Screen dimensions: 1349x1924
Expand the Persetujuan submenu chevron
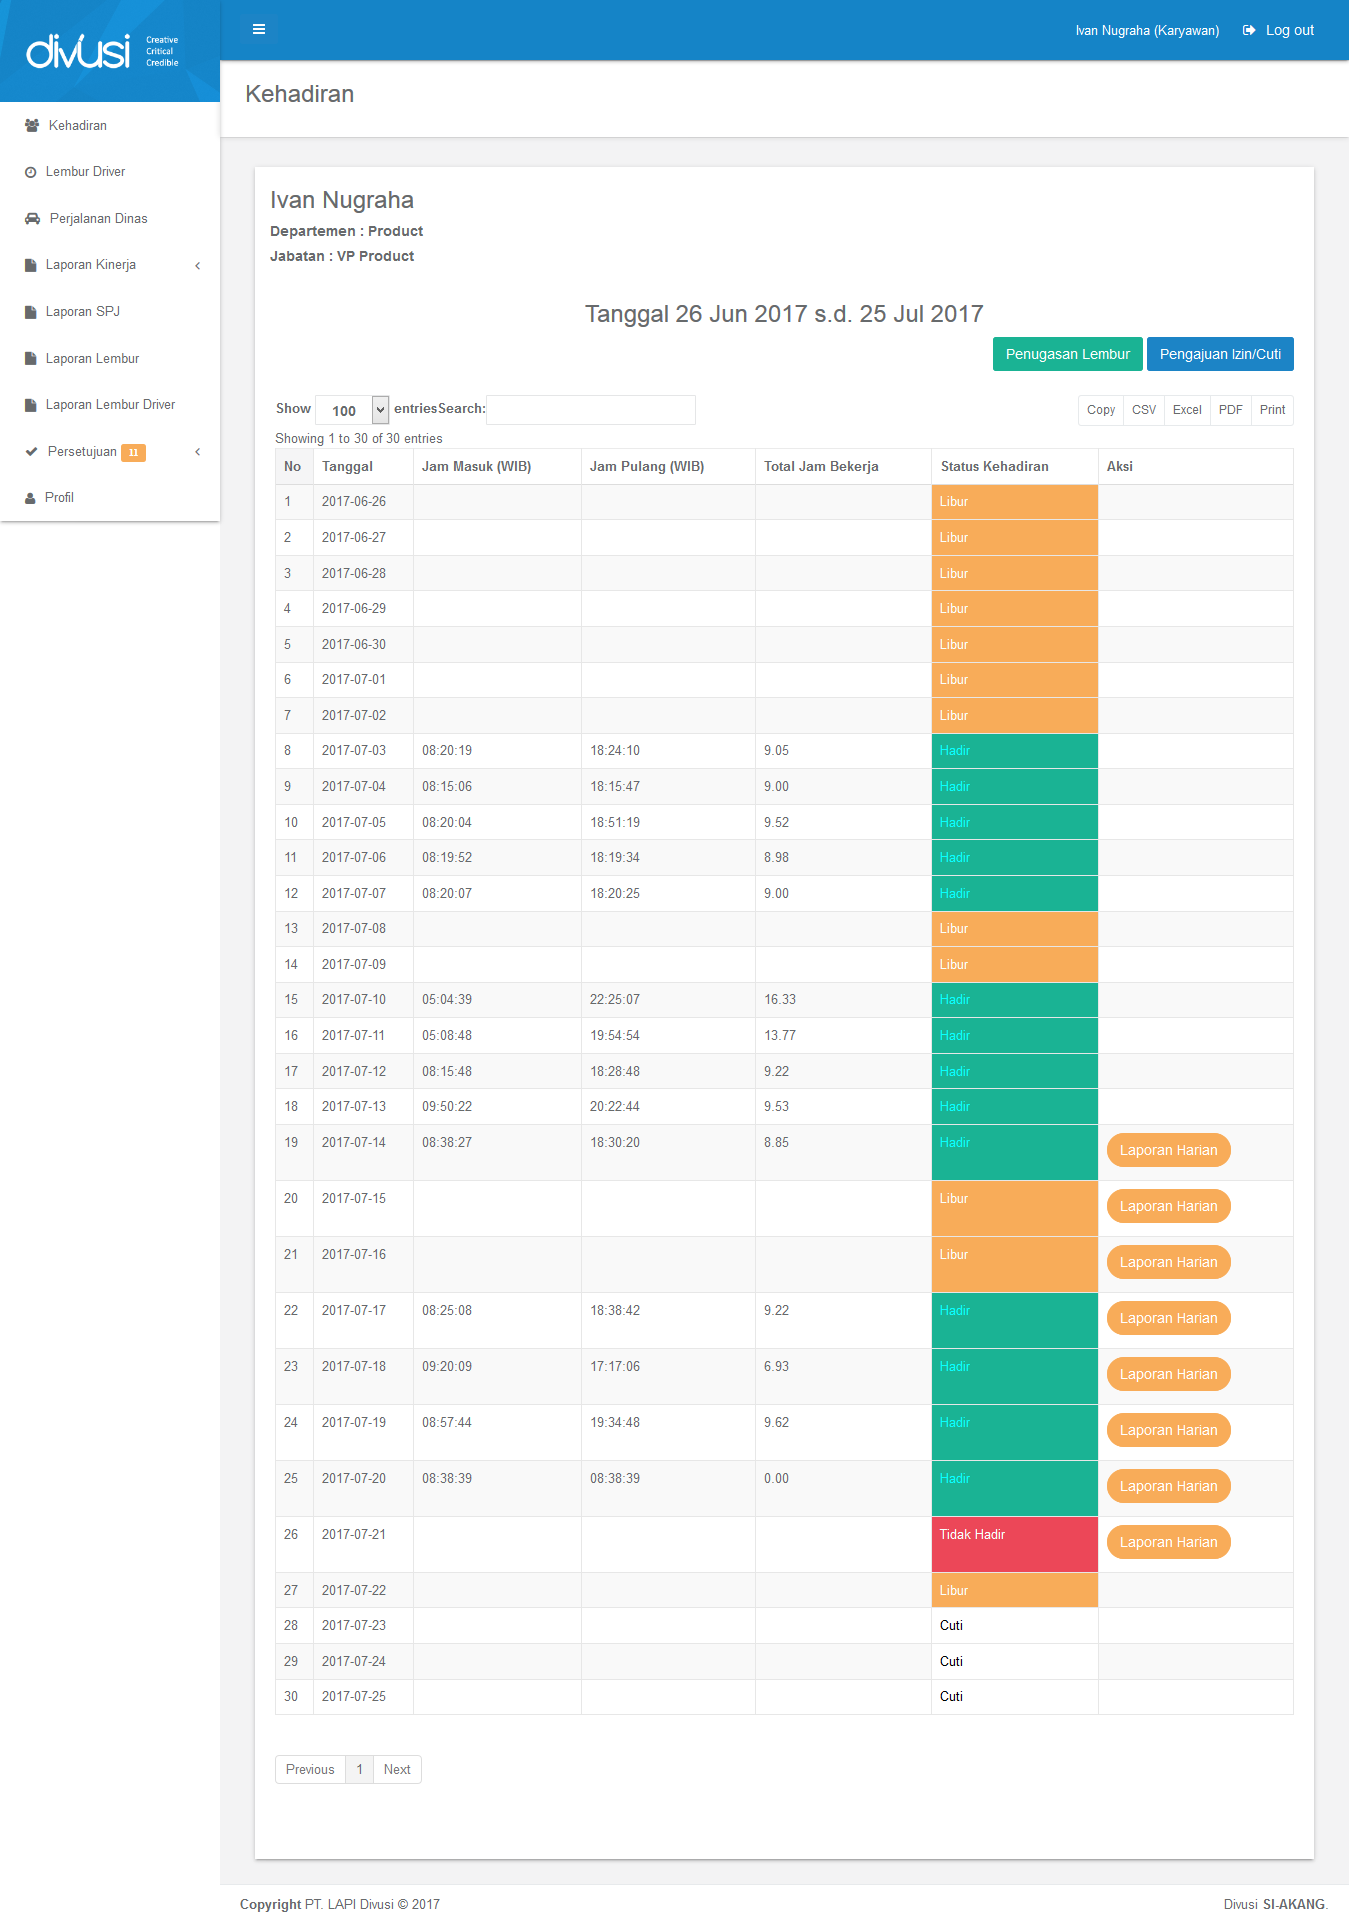point(198,452)
